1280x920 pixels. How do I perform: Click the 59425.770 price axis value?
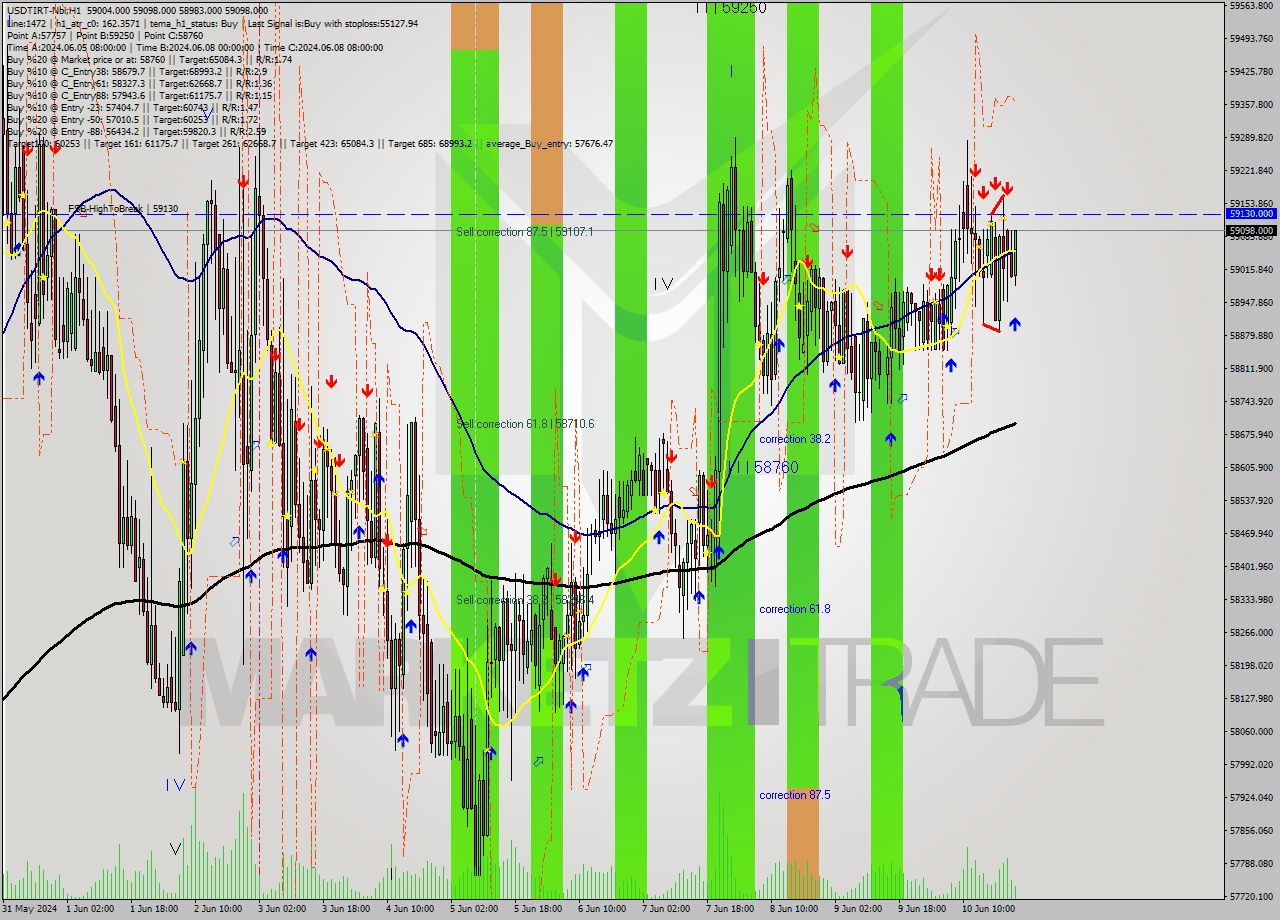(x=1252, y=71)
